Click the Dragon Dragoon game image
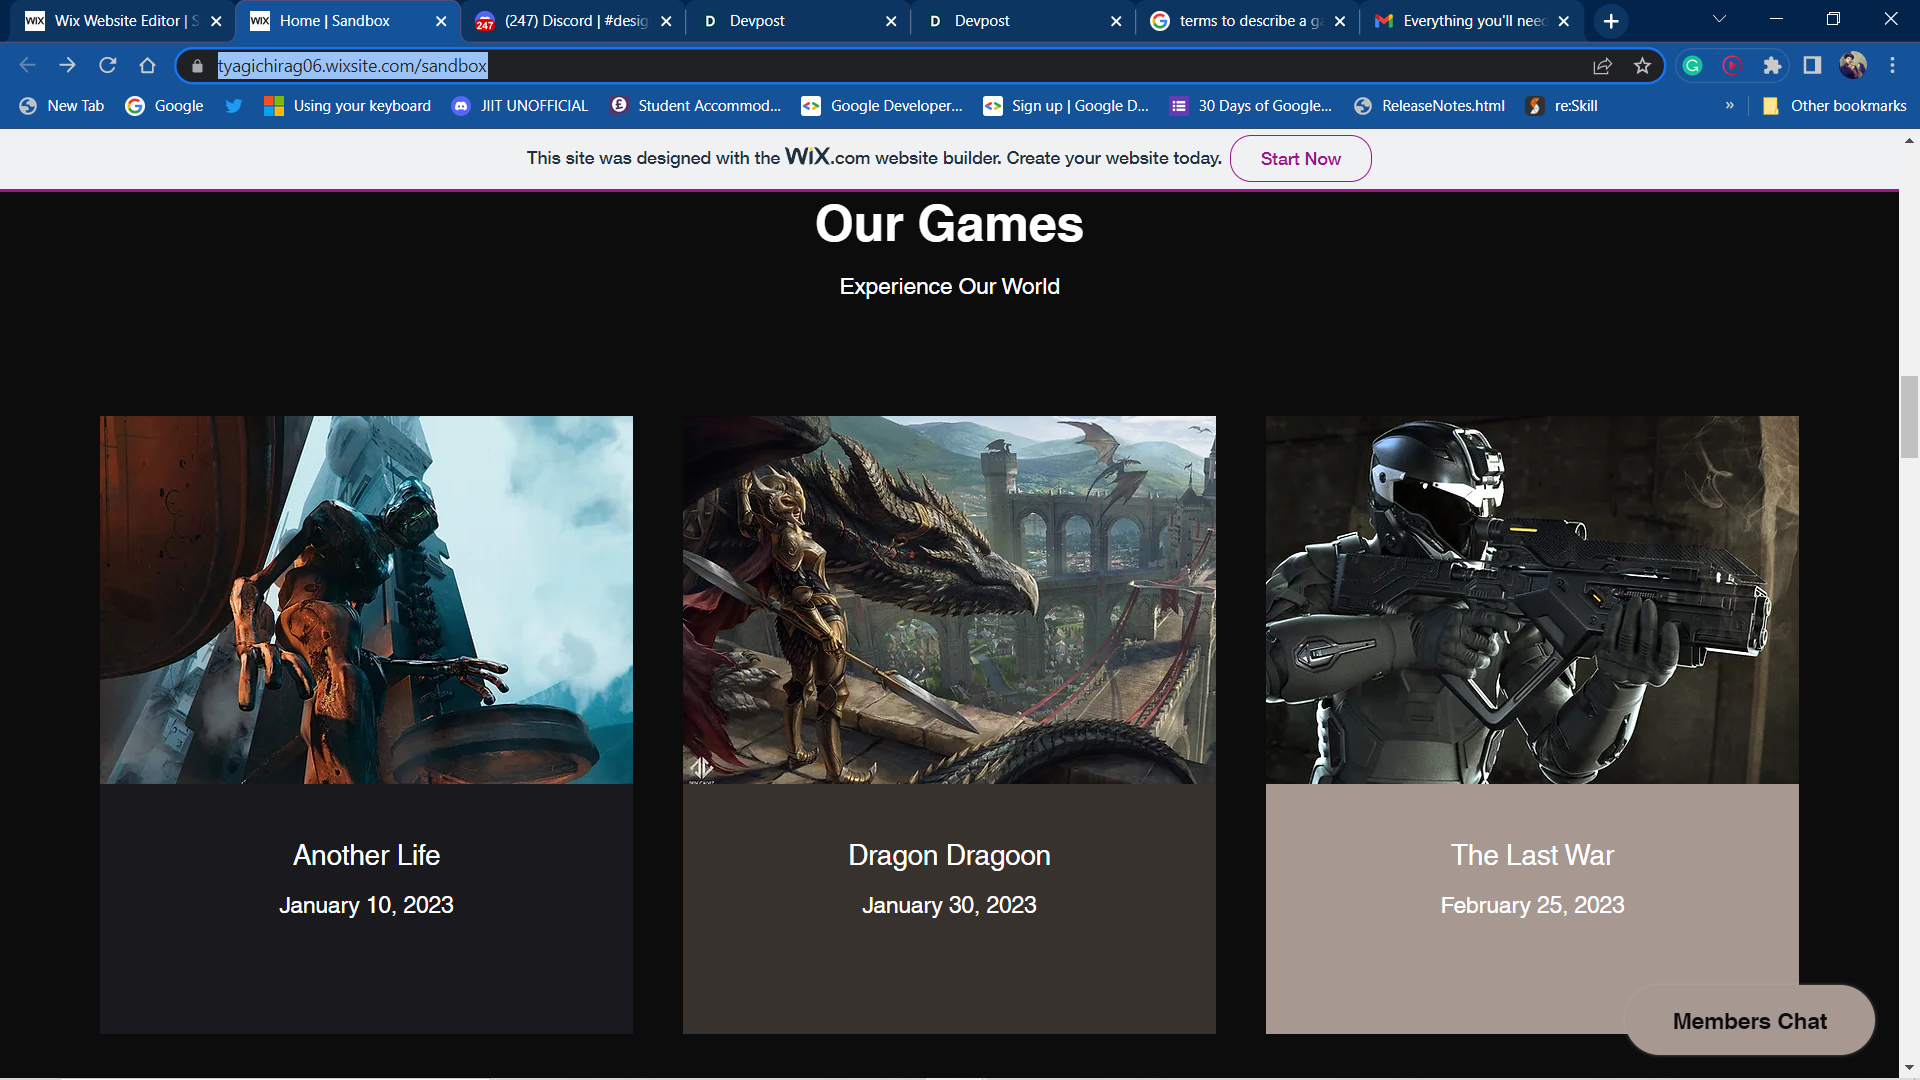Screen dimensions: 1920x1080 click(949, 599)
